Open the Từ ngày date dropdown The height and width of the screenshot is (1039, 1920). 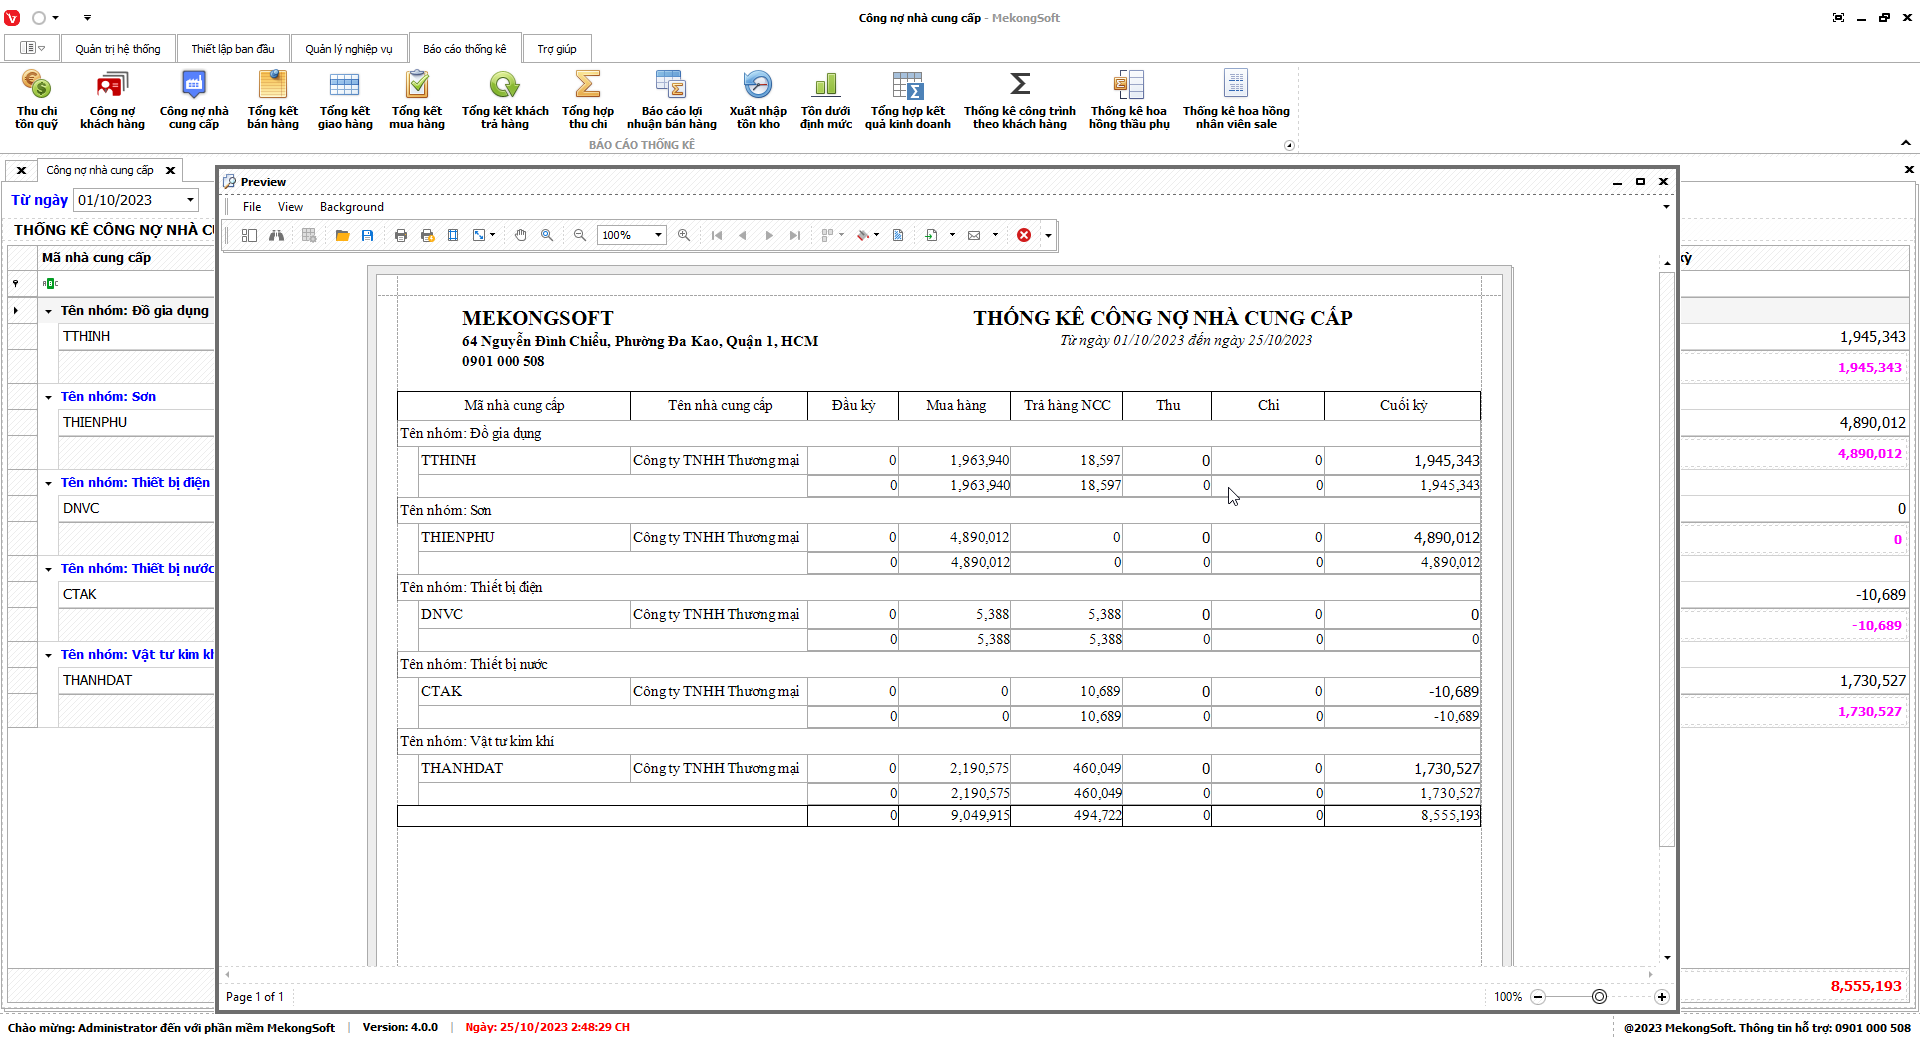click(190, 200)
